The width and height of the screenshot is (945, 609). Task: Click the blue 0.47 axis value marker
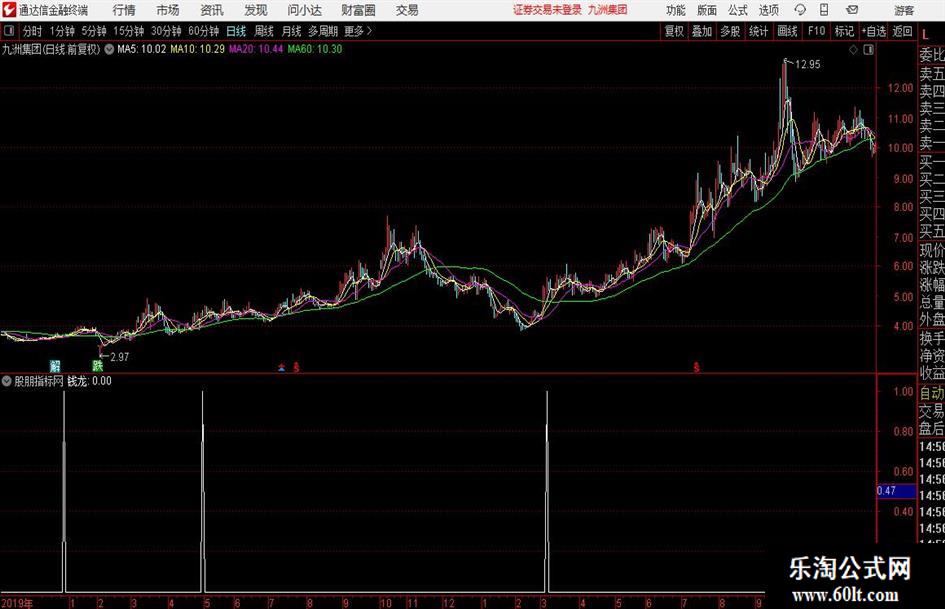[x=896, y=491]
